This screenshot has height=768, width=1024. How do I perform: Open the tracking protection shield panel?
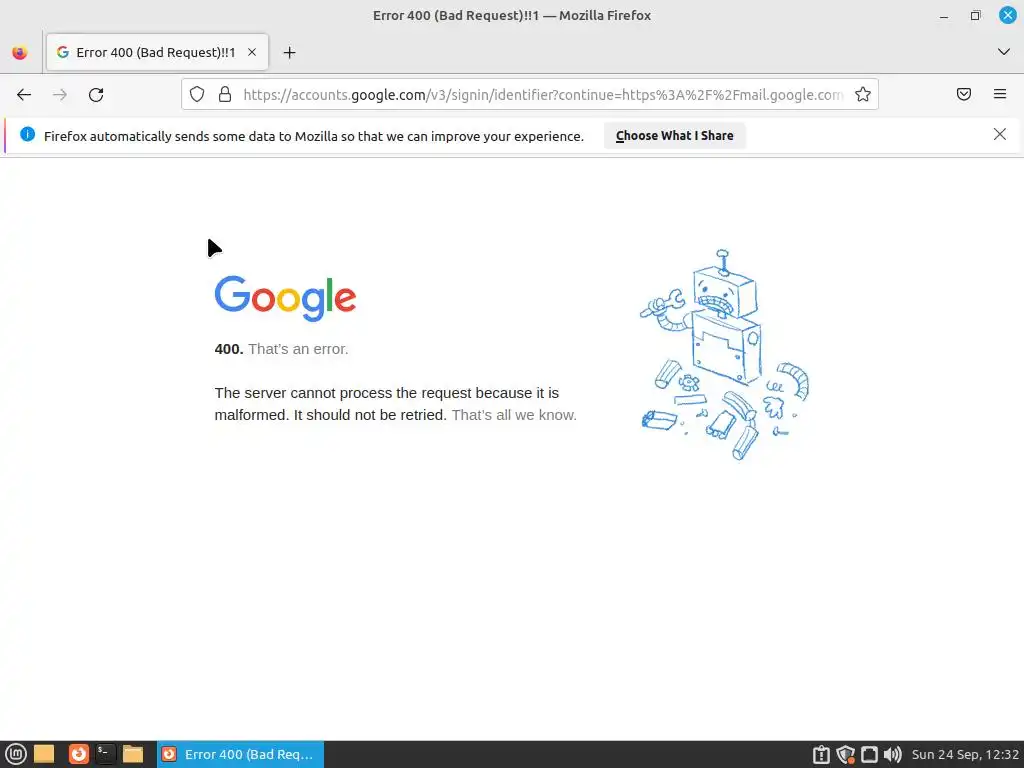pyautogui.click(x=197, y=95)
